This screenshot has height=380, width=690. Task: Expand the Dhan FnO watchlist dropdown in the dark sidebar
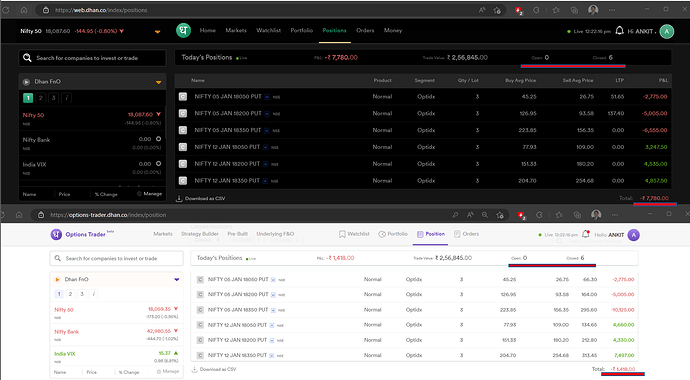point(158,82)
